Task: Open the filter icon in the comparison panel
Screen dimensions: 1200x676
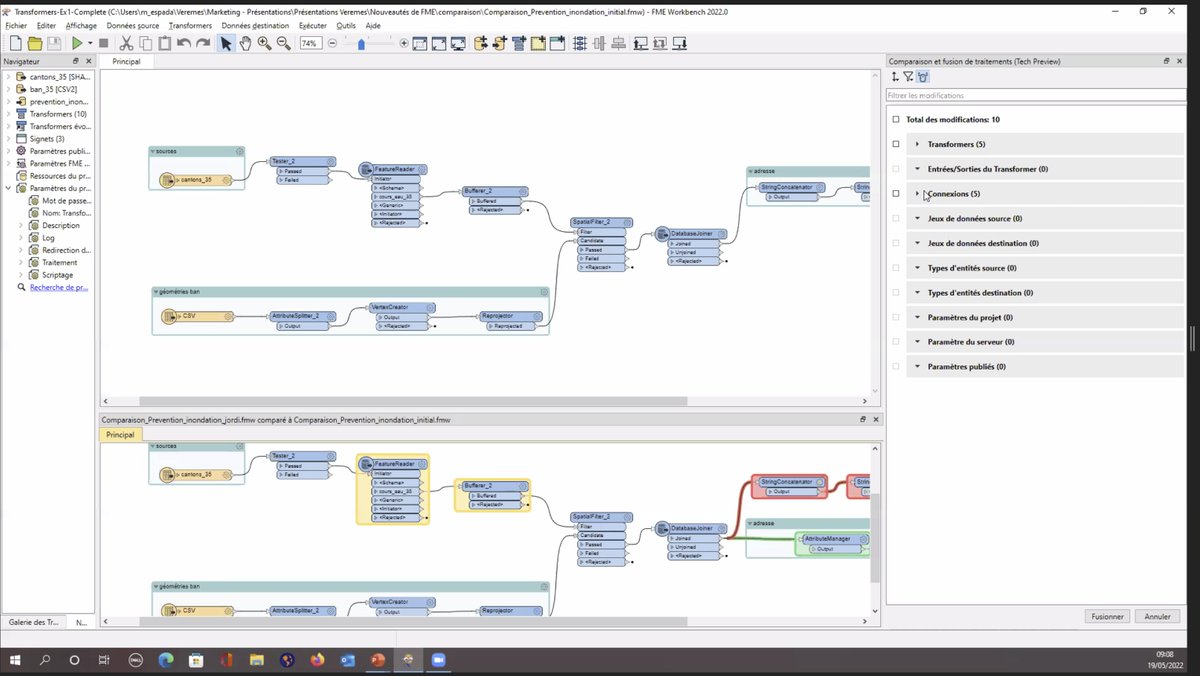Action: coord(908,77)
